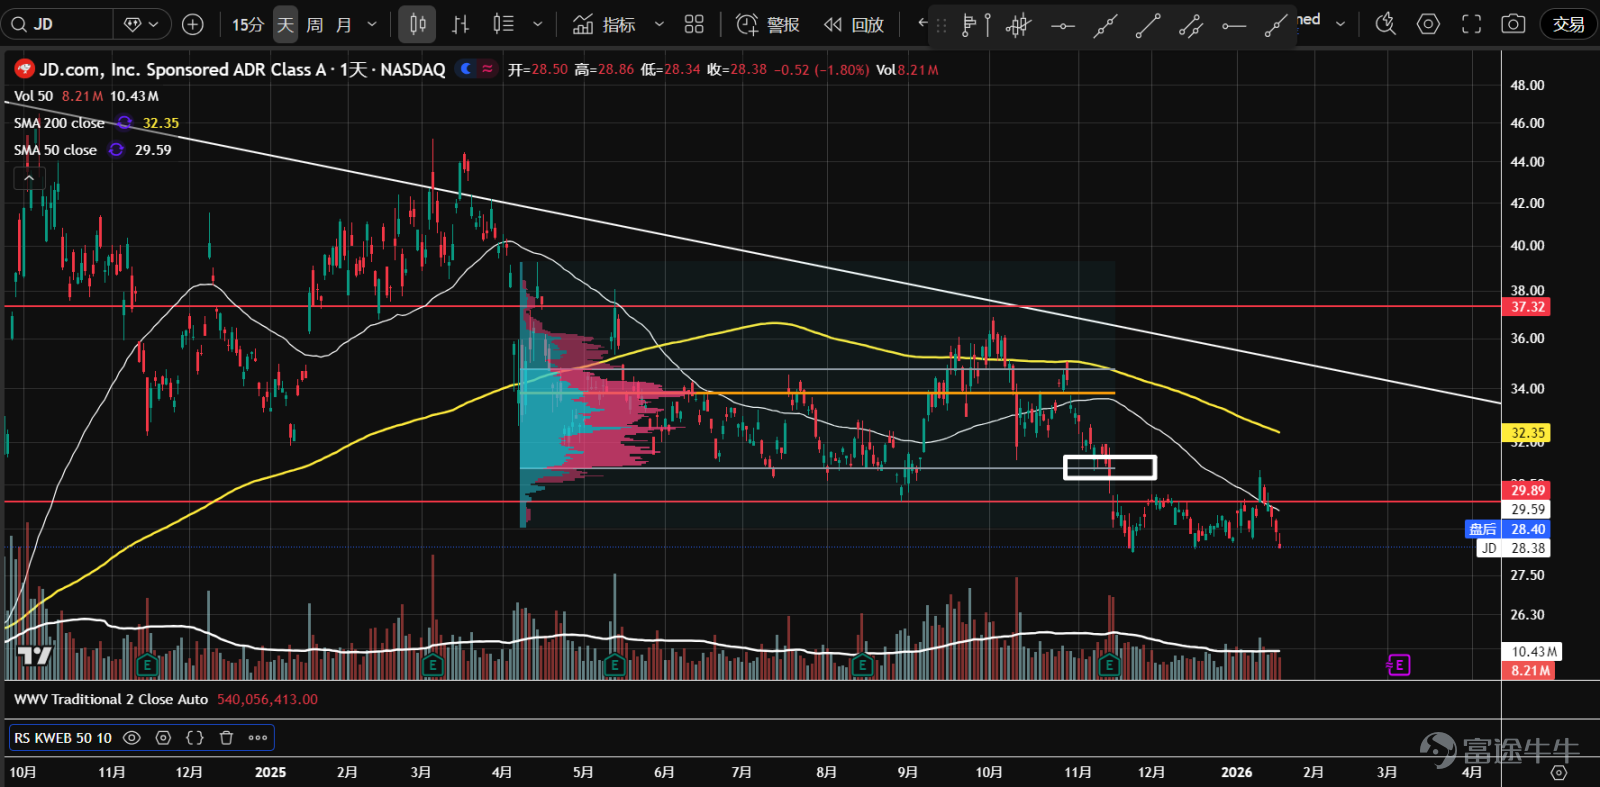Click the 盘后 28.40 post-market price label
1600x787 pixels.
(x=1508, y=529)
